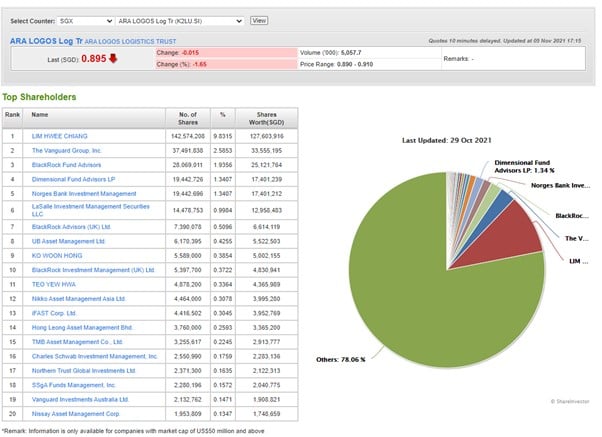Open Hong Leong Asset Management Bhd. link
Image resolution: width=602 pixels, height=437 pixels.
tap(83, 328)
